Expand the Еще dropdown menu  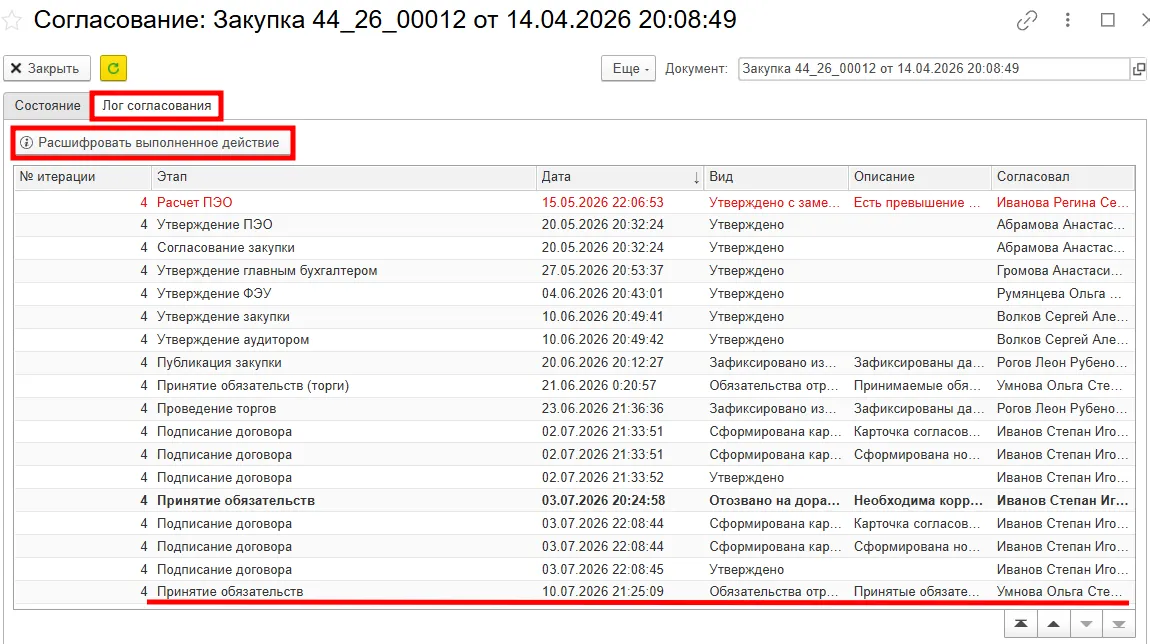pos(629,68)
